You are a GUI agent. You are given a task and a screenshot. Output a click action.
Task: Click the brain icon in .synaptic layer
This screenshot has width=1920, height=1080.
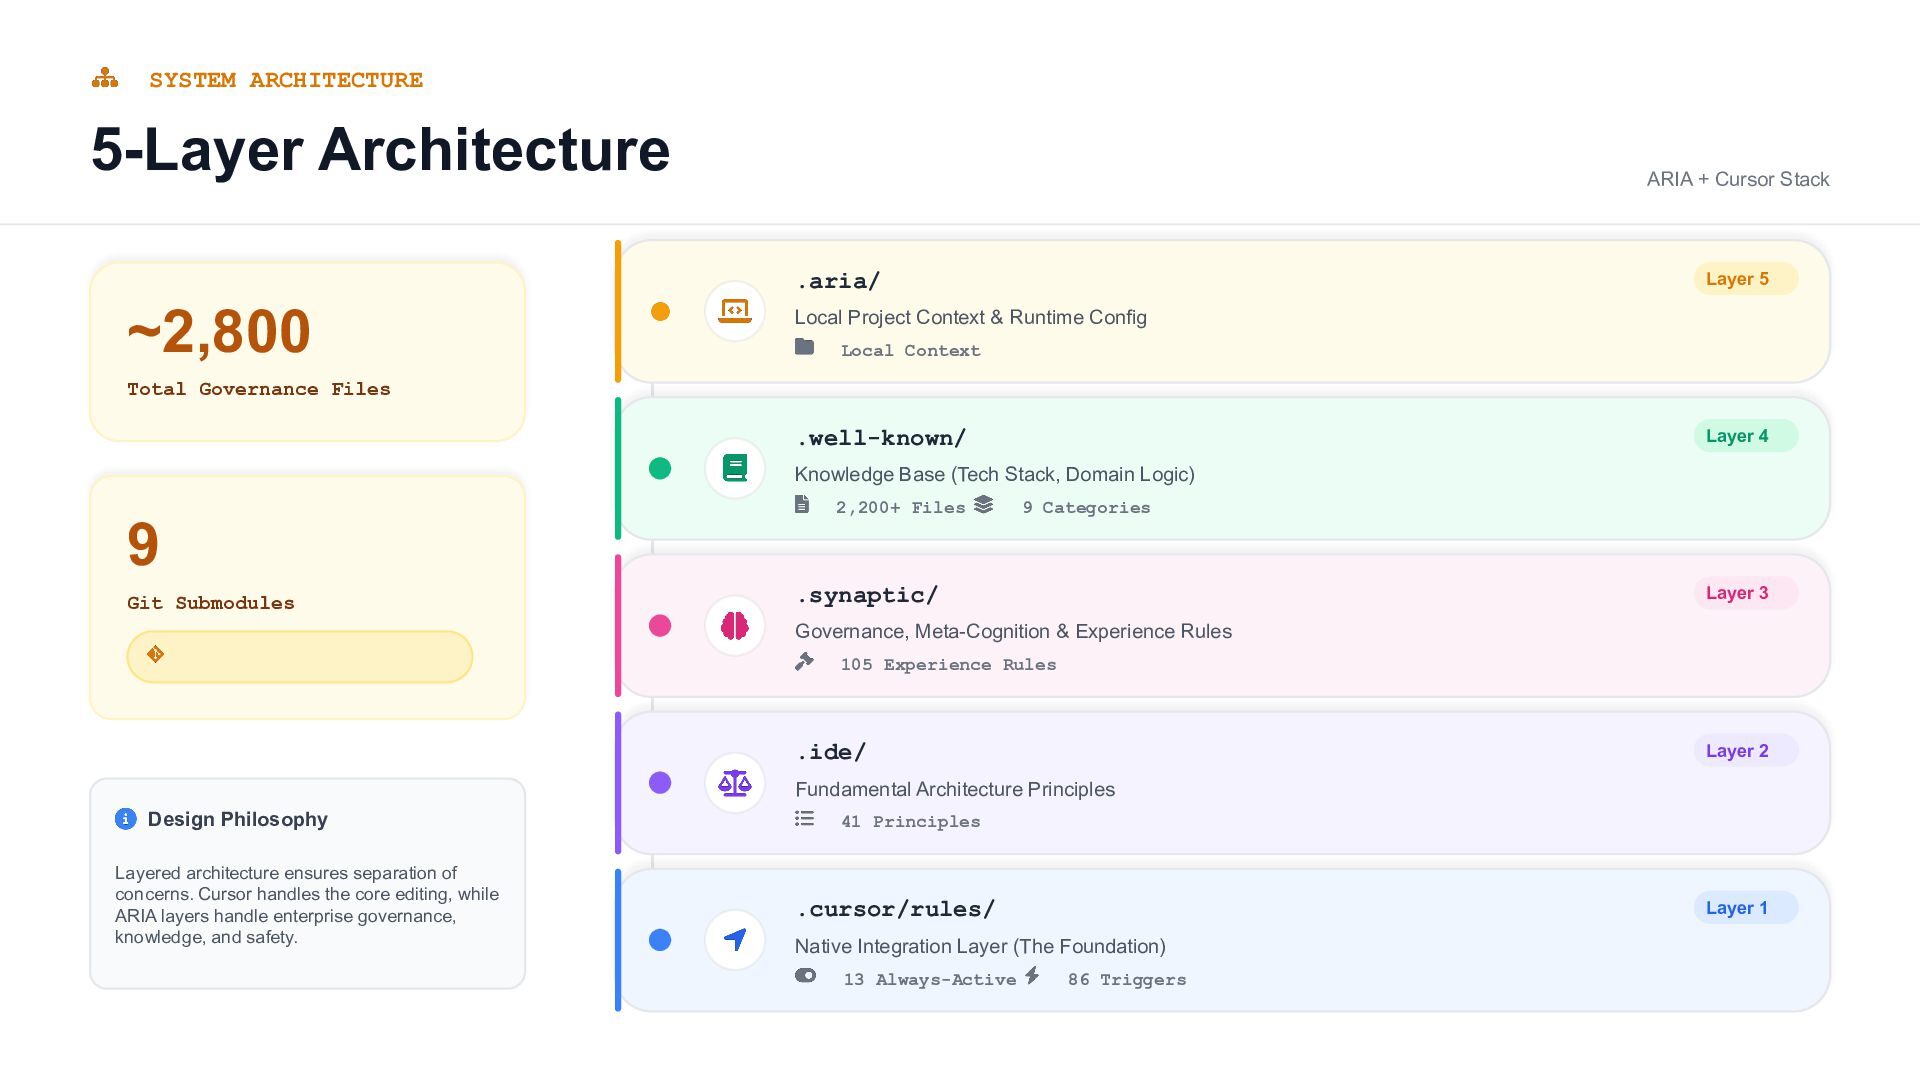(735, 626)
